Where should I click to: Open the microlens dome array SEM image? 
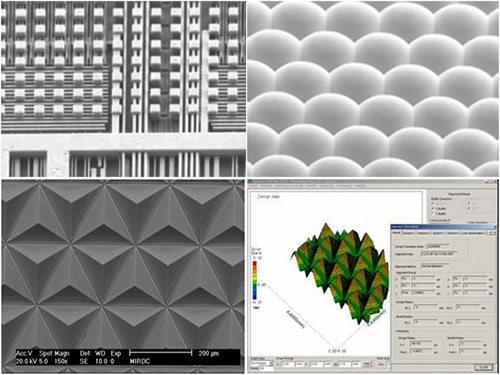373,89
